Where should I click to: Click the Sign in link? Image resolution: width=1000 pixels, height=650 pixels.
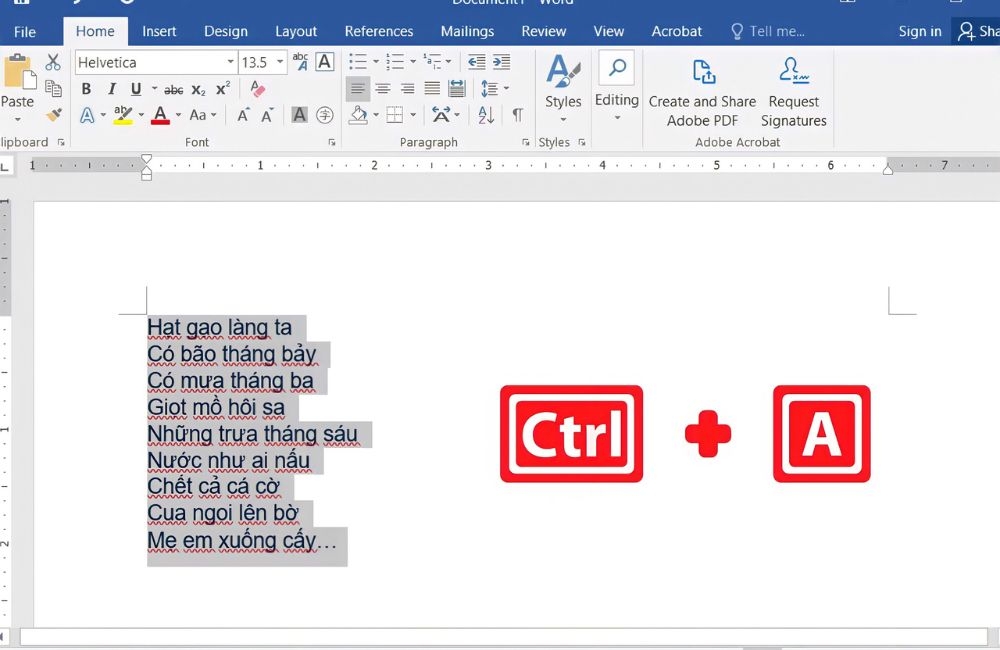919,31
